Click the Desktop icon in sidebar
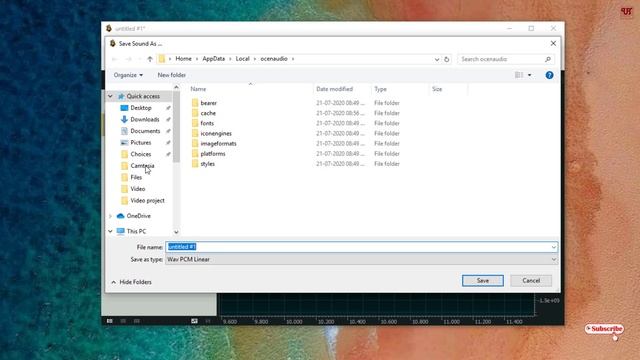Viewport: 640px width, 360px height. coord(124,108)
